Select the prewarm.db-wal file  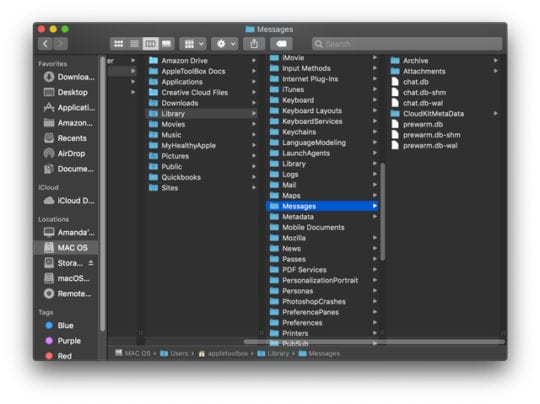point(445,145)
